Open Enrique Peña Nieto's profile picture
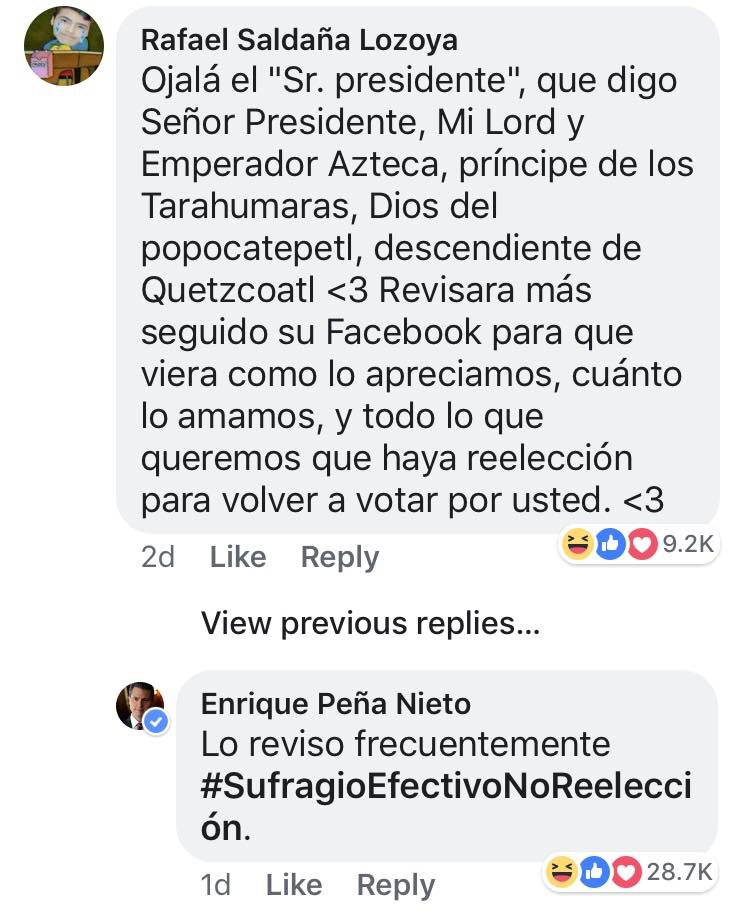Viewport: 749px width, 918px height. [140, 705]
